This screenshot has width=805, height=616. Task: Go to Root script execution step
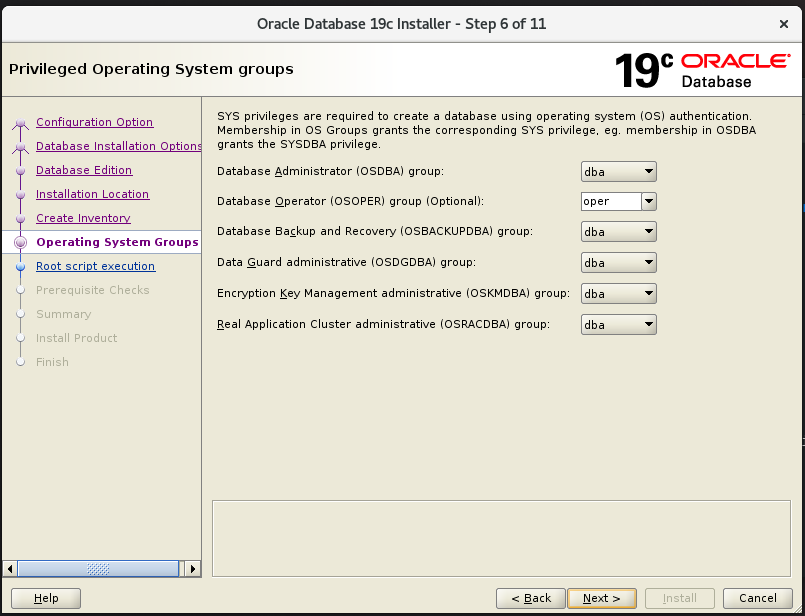click(x=95, y=266)
